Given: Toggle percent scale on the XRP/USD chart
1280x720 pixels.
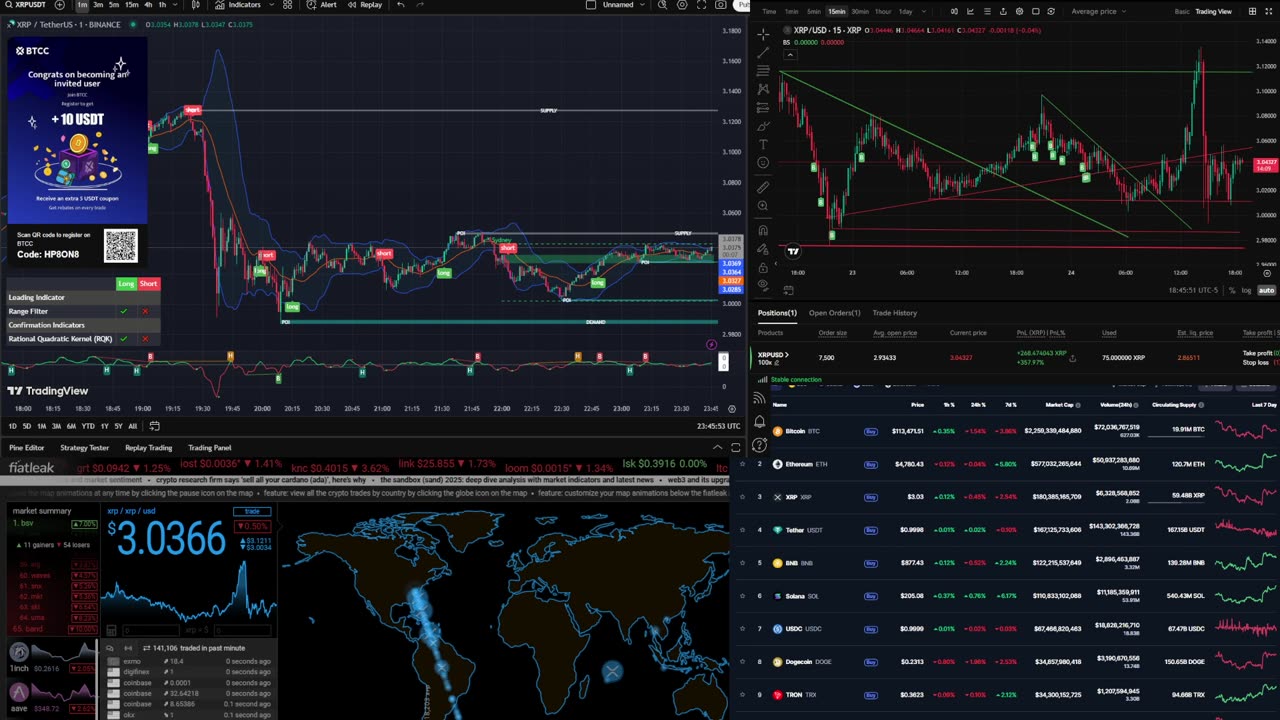Looking at the screenshot, I should click(1232, 290).
